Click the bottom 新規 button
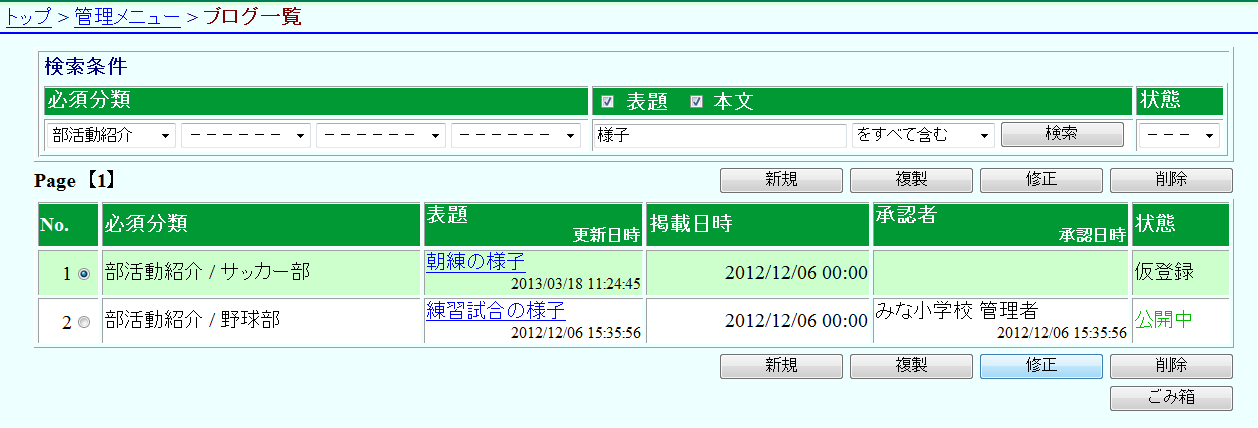Screen dimensions: 1258x428 tap(781, 366)
